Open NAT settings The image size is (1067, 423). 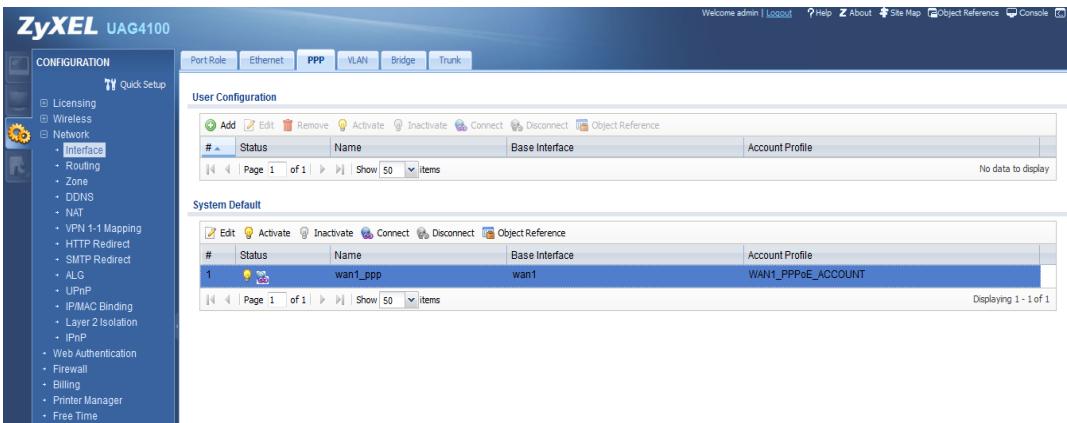tap(74, 213)
